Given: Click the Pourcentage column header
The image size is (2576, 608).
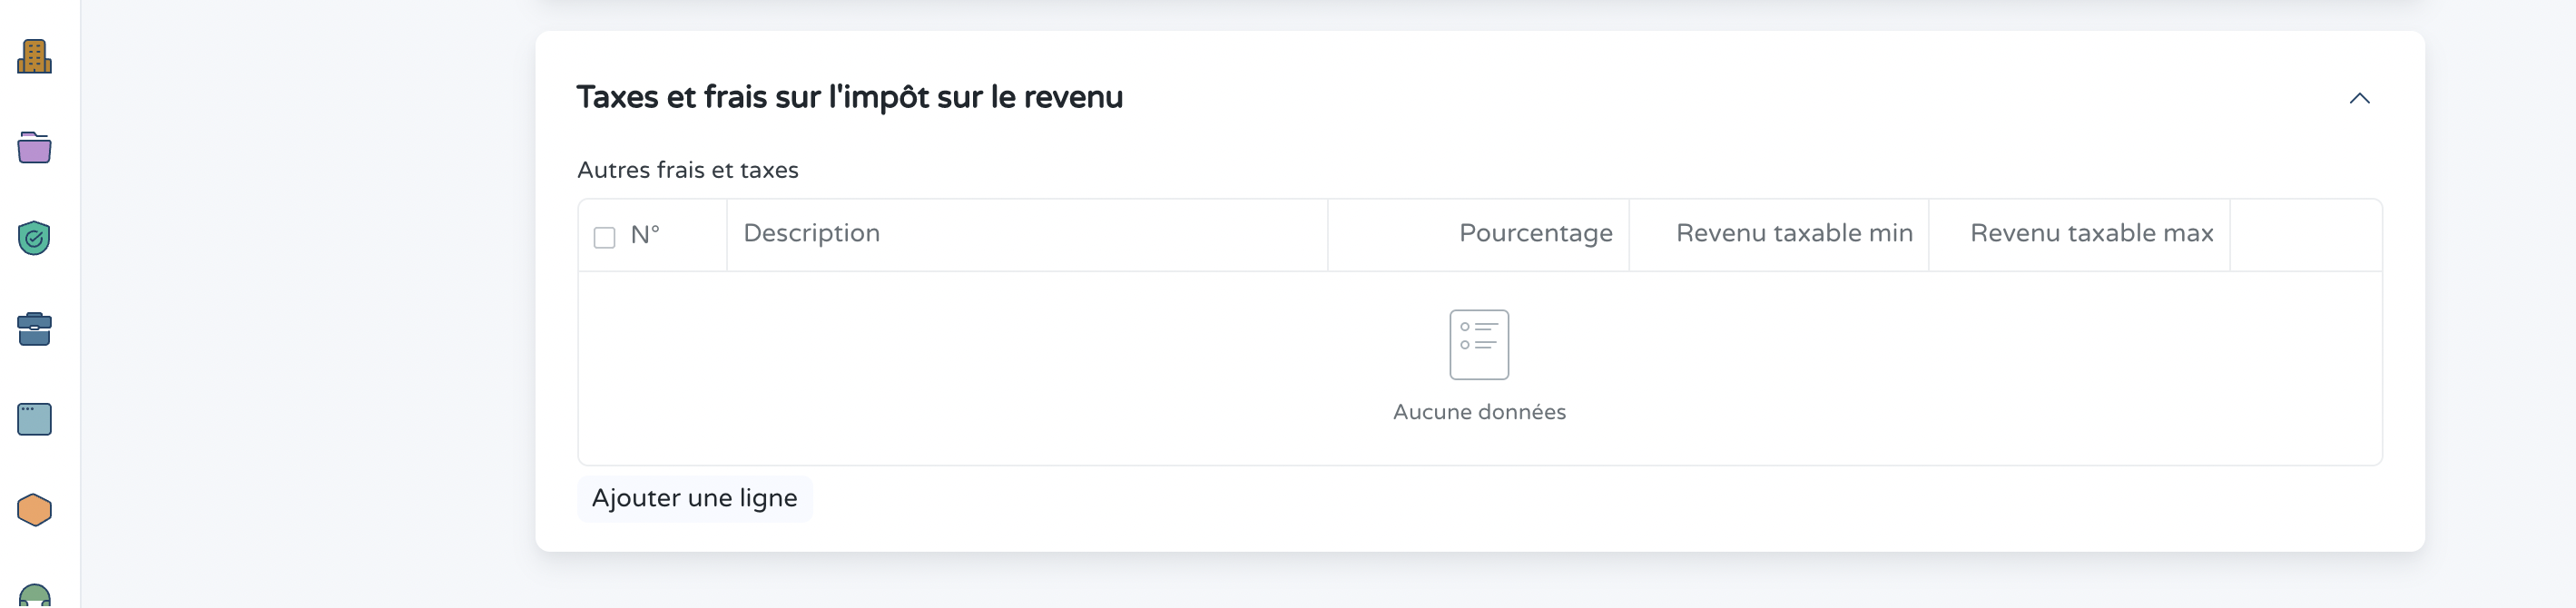Looking at the screenshot, I should (1536, 233).
